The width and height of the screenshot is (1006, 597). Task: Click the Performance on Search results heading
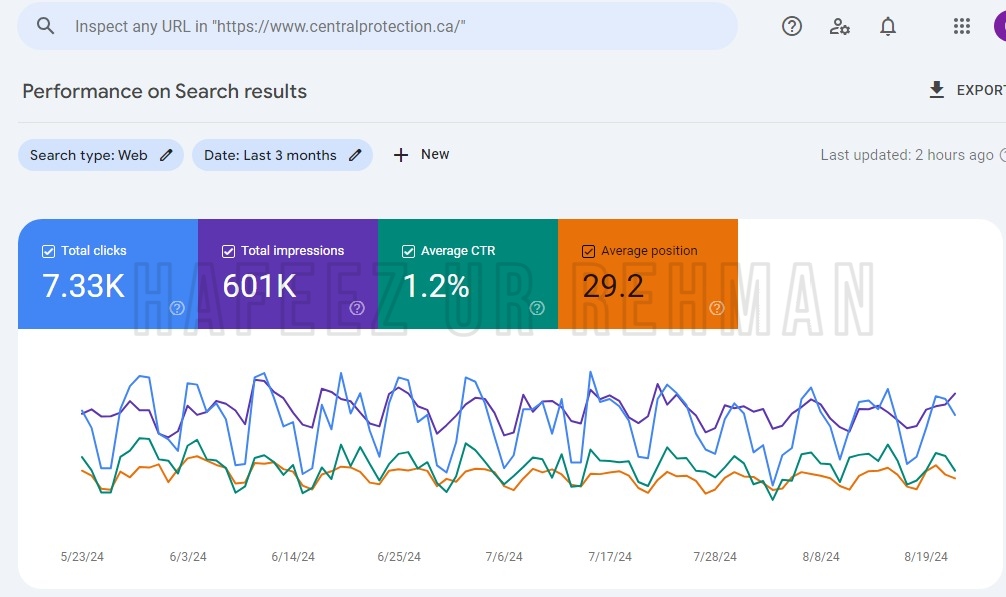[164, 91]
